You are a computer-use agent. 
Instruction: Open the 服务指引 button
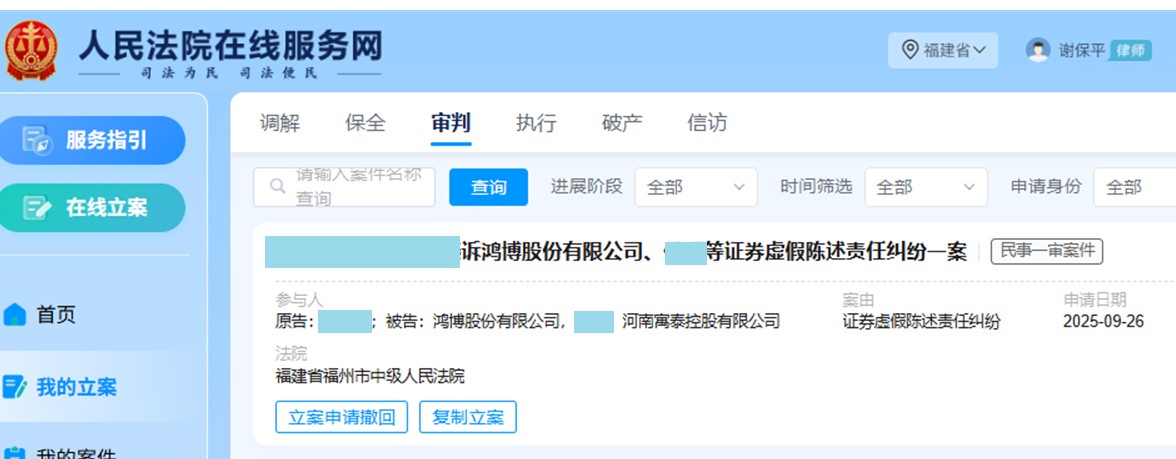[92, 140]
